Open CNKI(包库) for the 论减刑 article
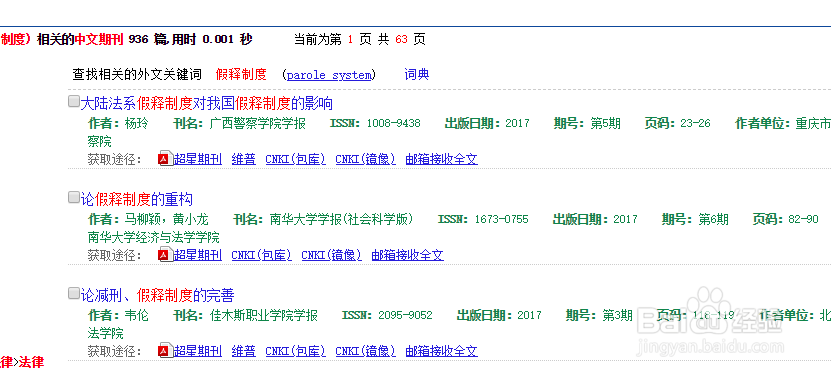Image resolution: width=831 pixels, height=376 pixels. [296, 351]
